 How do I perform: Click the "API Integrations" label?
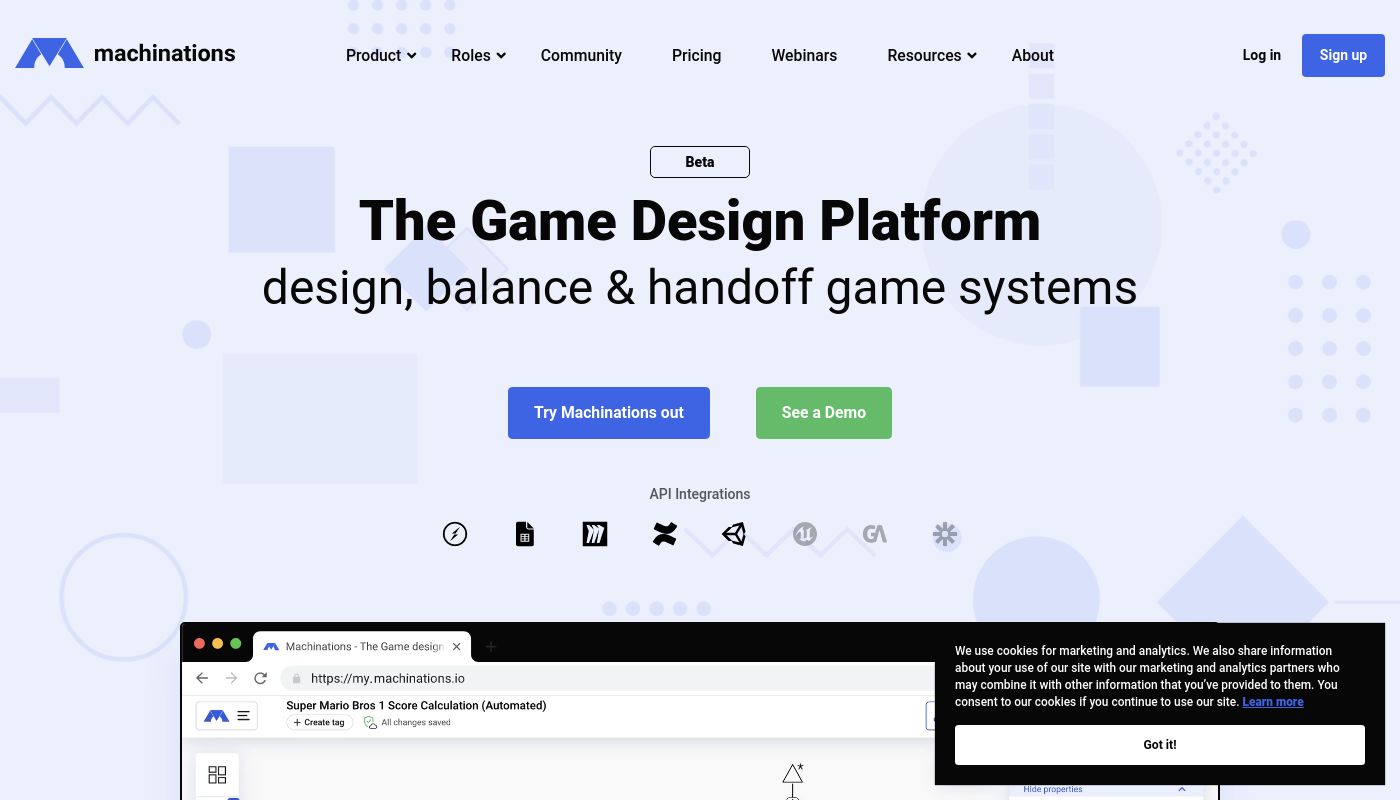(x=700, y=494)
